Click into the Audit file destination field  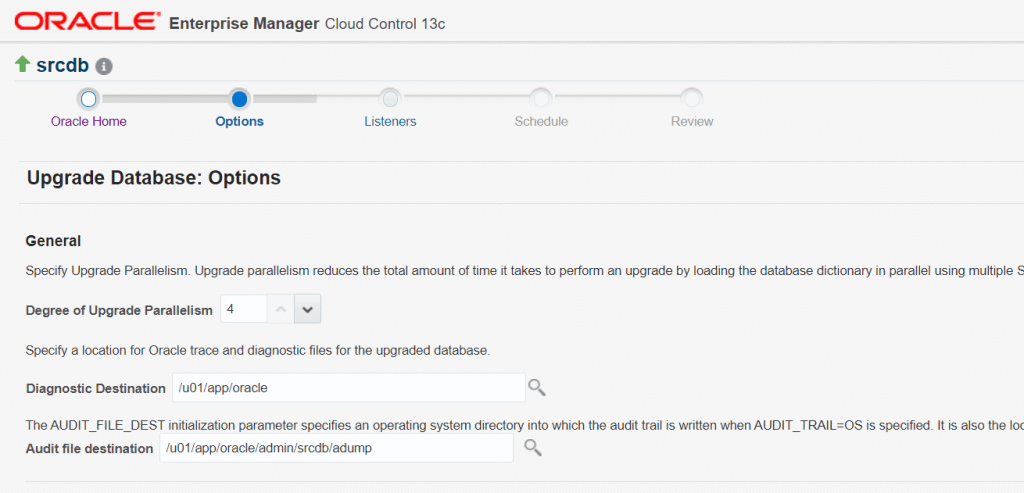(x=335, y=448)
